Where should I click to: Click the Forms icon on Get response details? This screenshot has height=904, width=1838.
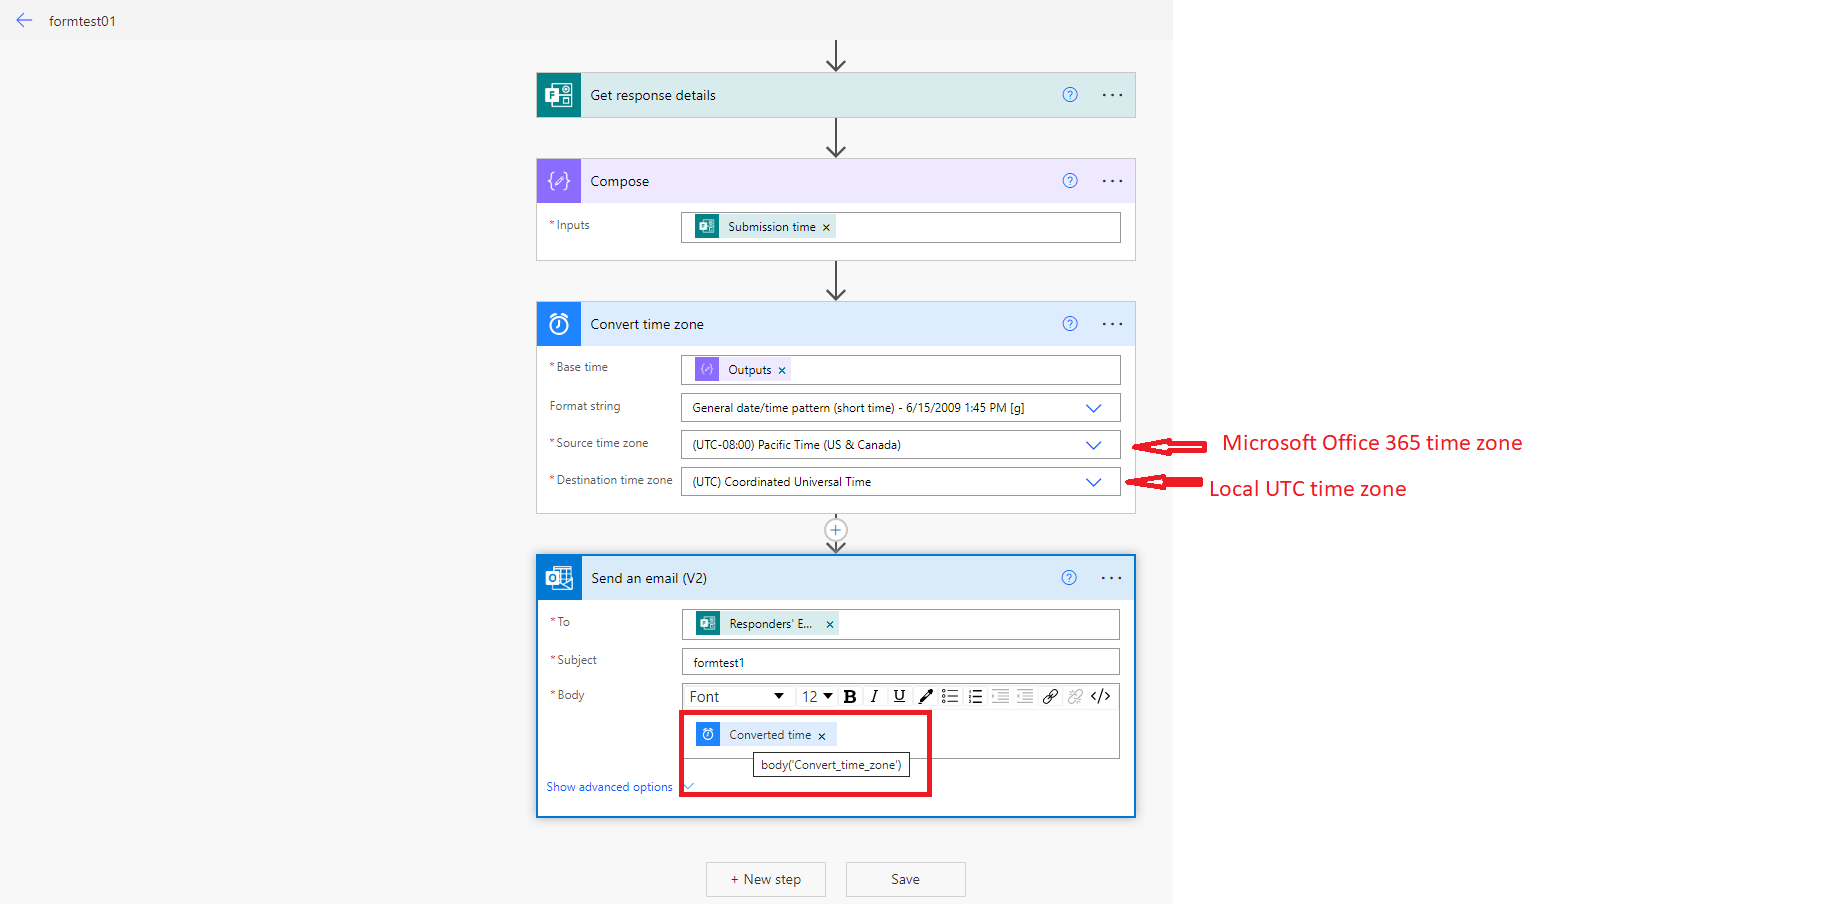tap(559, 95)
